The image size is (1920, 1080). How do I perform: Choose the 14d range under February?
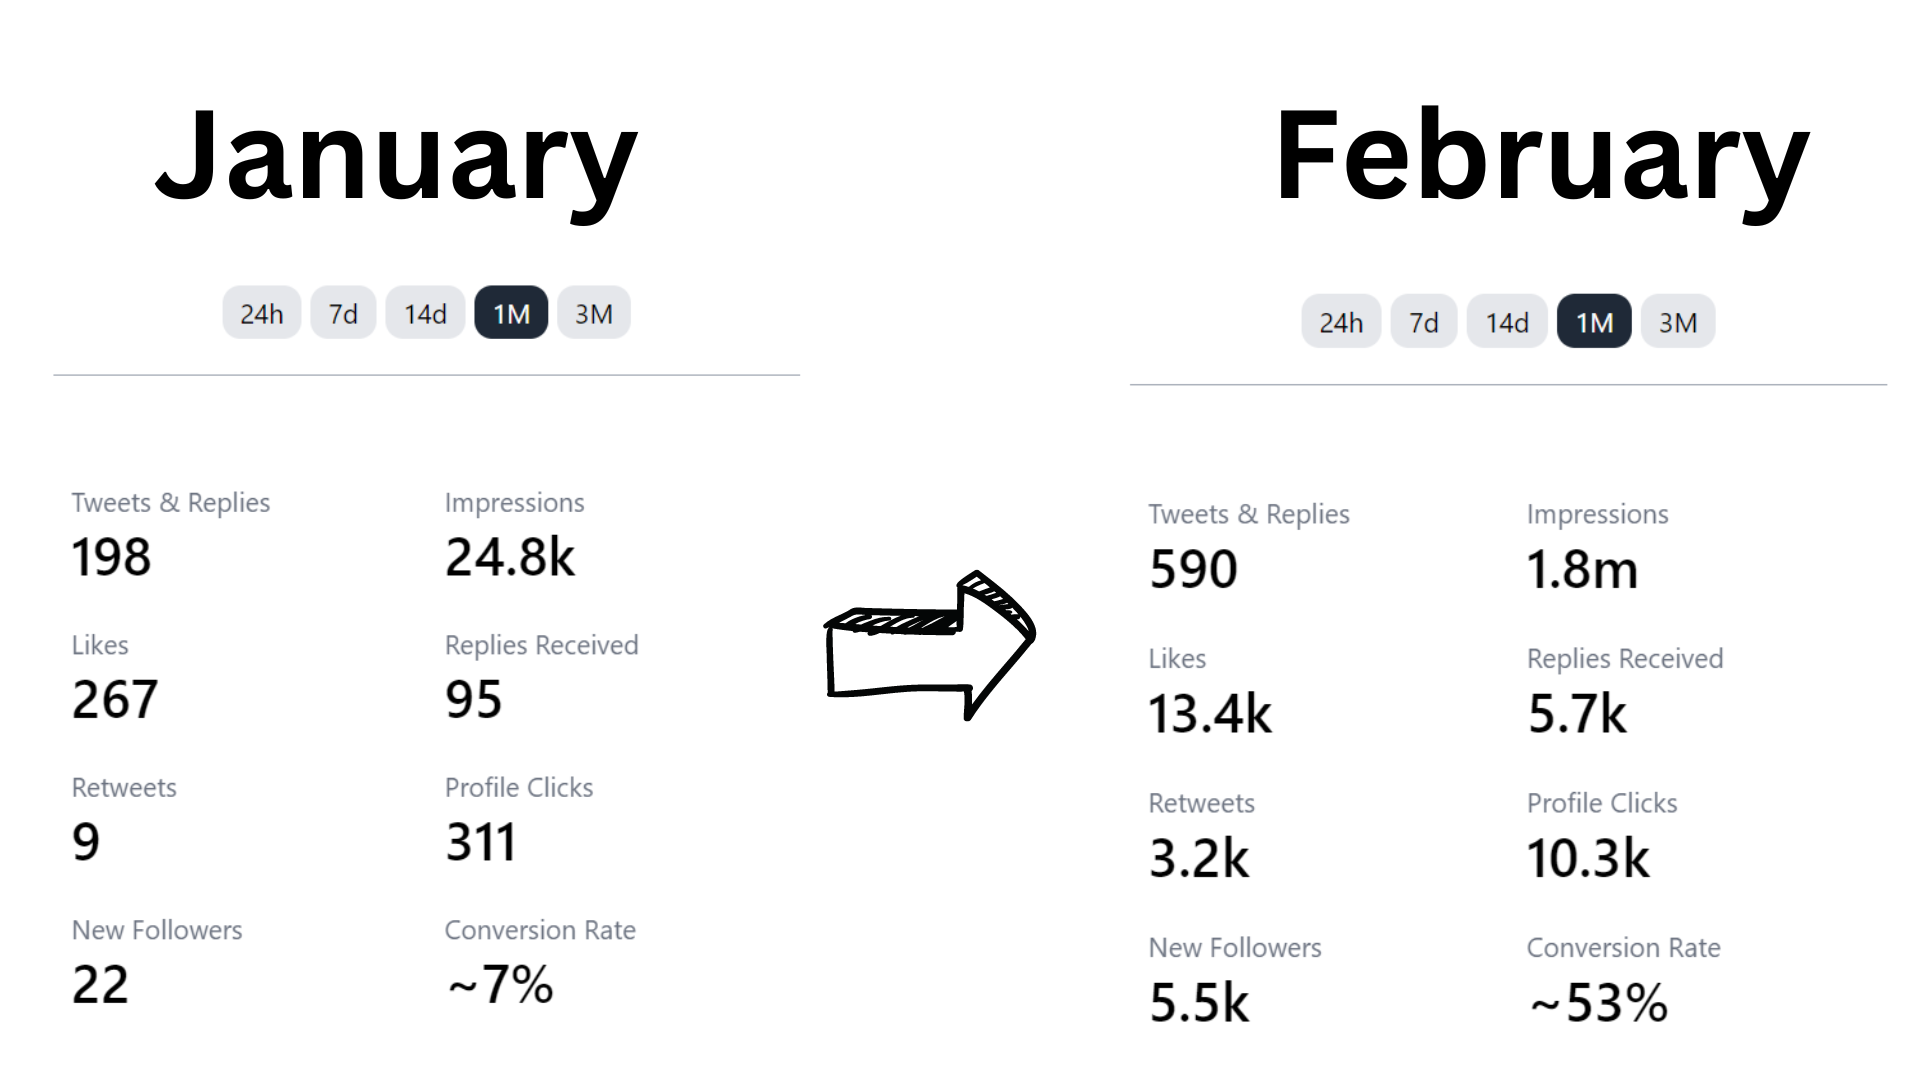(x=1507, y=322)
